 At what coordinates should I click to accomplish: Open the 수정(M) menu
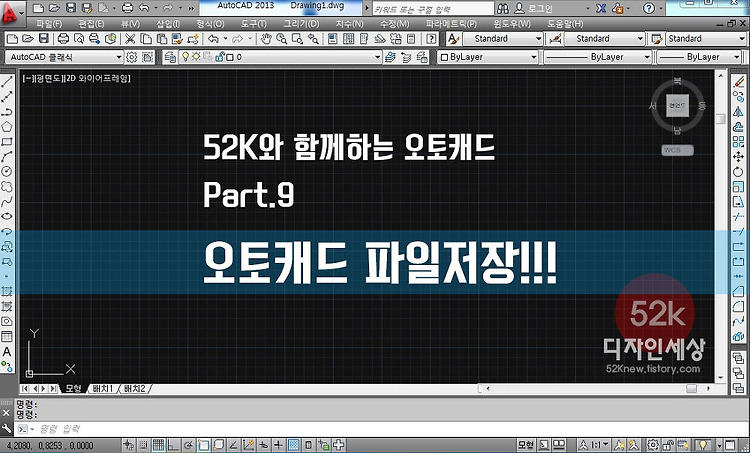pos(395,23)
